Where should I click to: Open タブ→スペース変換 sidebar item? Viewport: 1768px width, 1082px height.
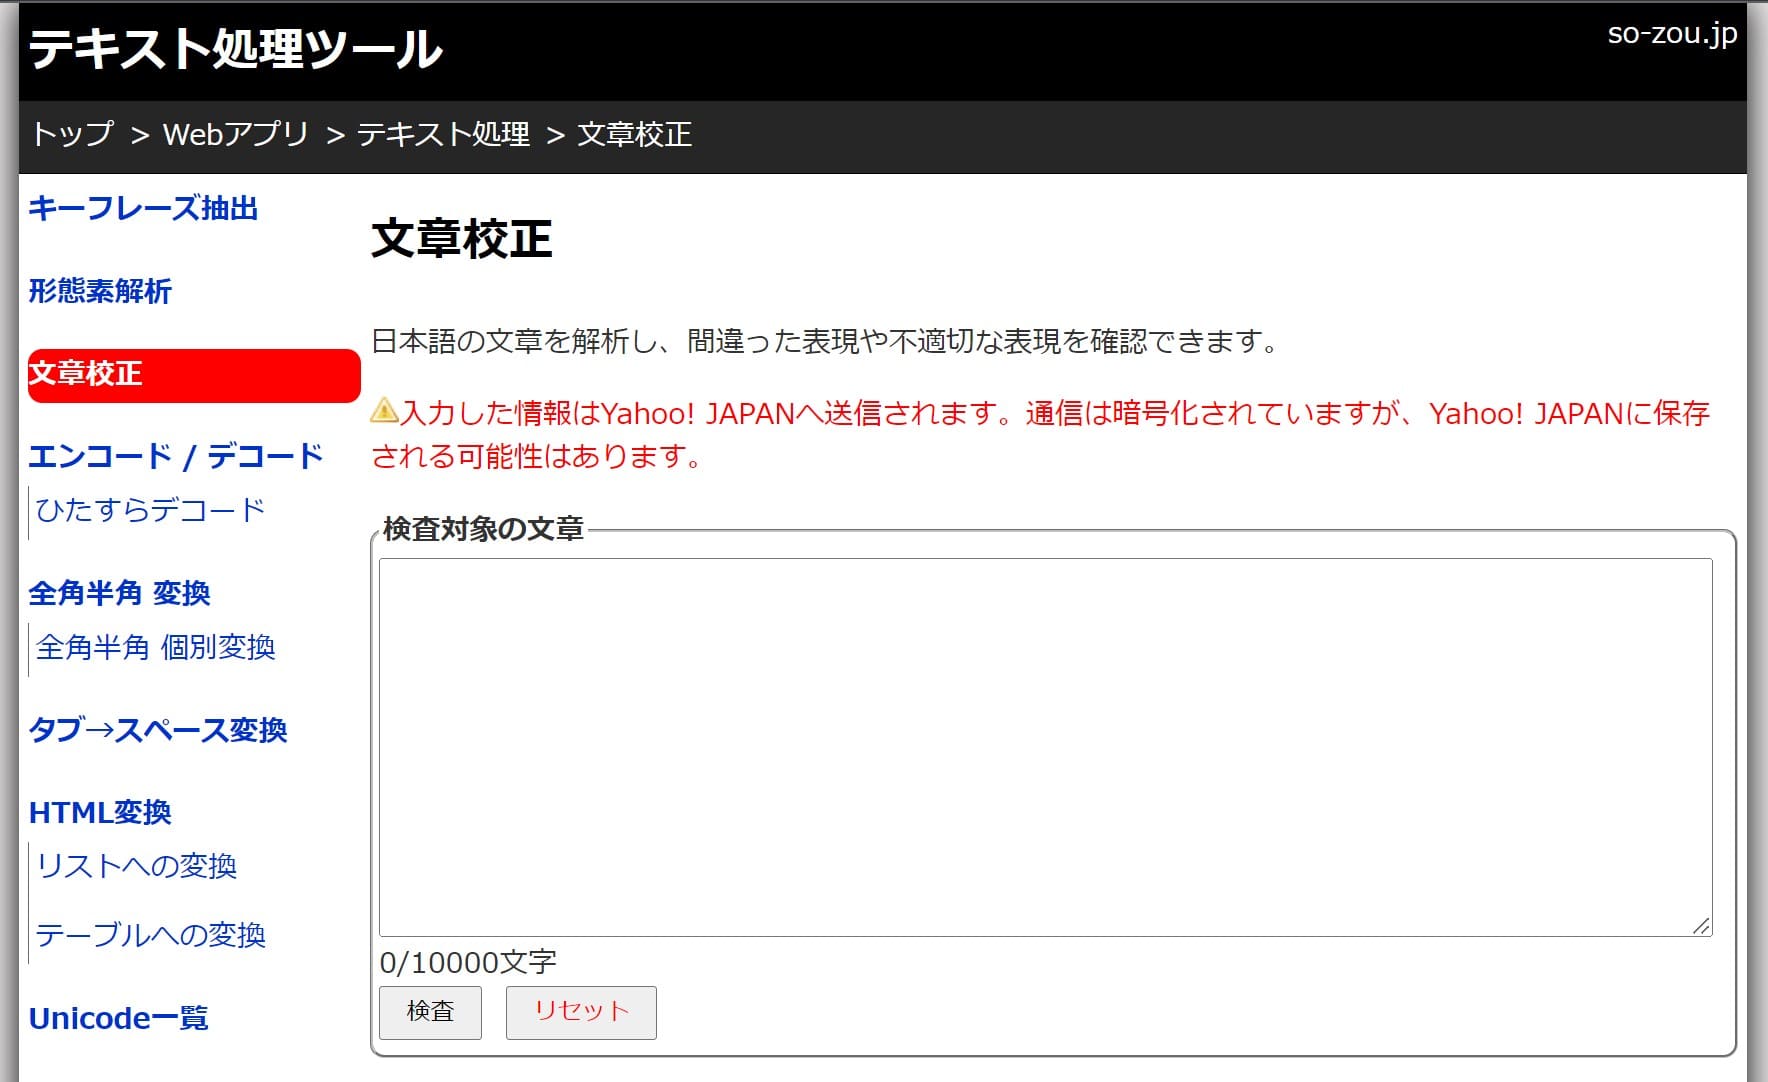pos(158,730)
